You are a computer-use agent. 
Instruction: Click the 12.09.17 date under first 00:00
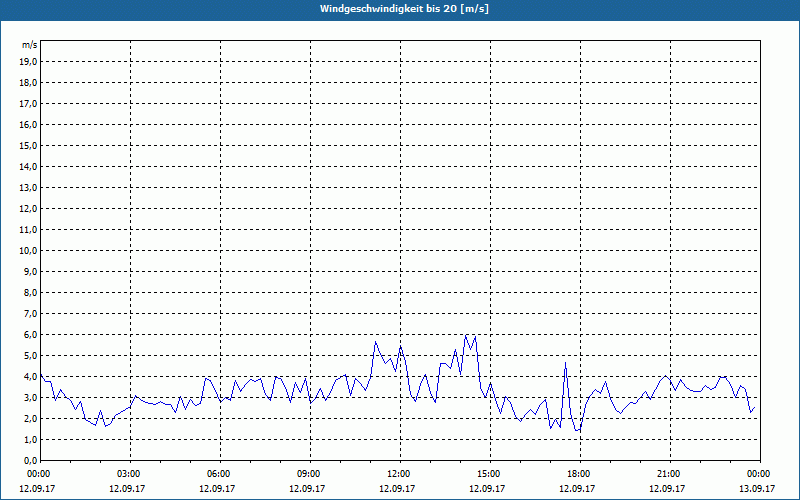[37, 488]
